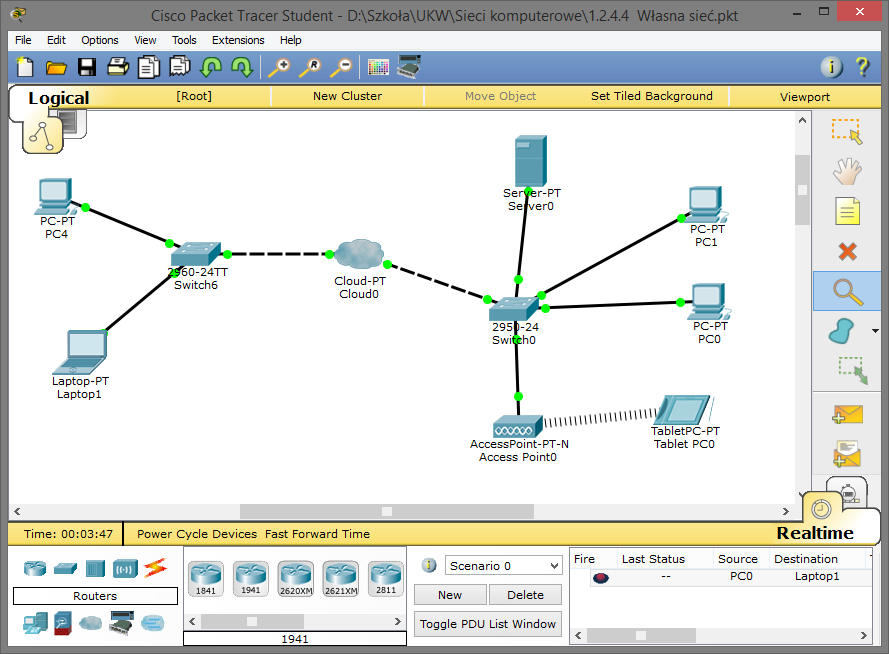Viewport: 889px width, 654px height.
Task: Zoom out with the minus magnifier
Action: click(x=341, y=67)
